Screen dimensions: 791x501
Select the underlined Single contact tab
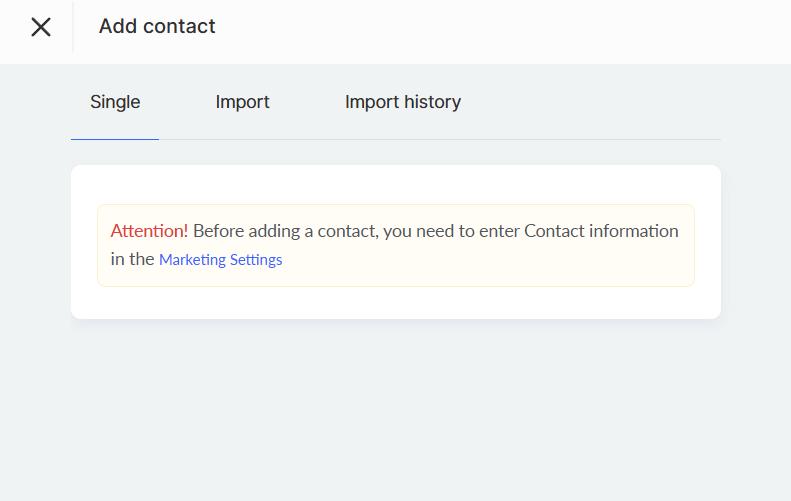[x=115, y=102]
